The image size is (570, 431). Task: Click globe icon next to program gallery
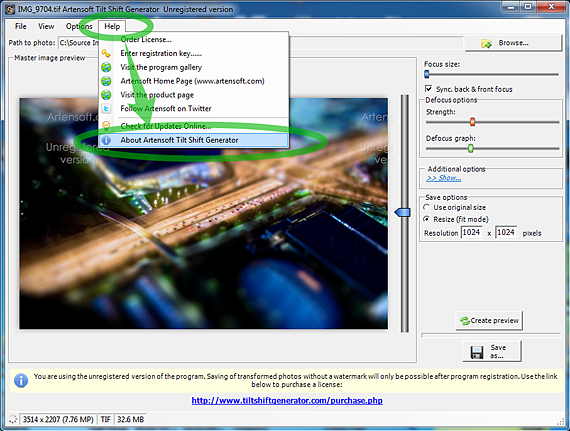[x=106, y=67]
